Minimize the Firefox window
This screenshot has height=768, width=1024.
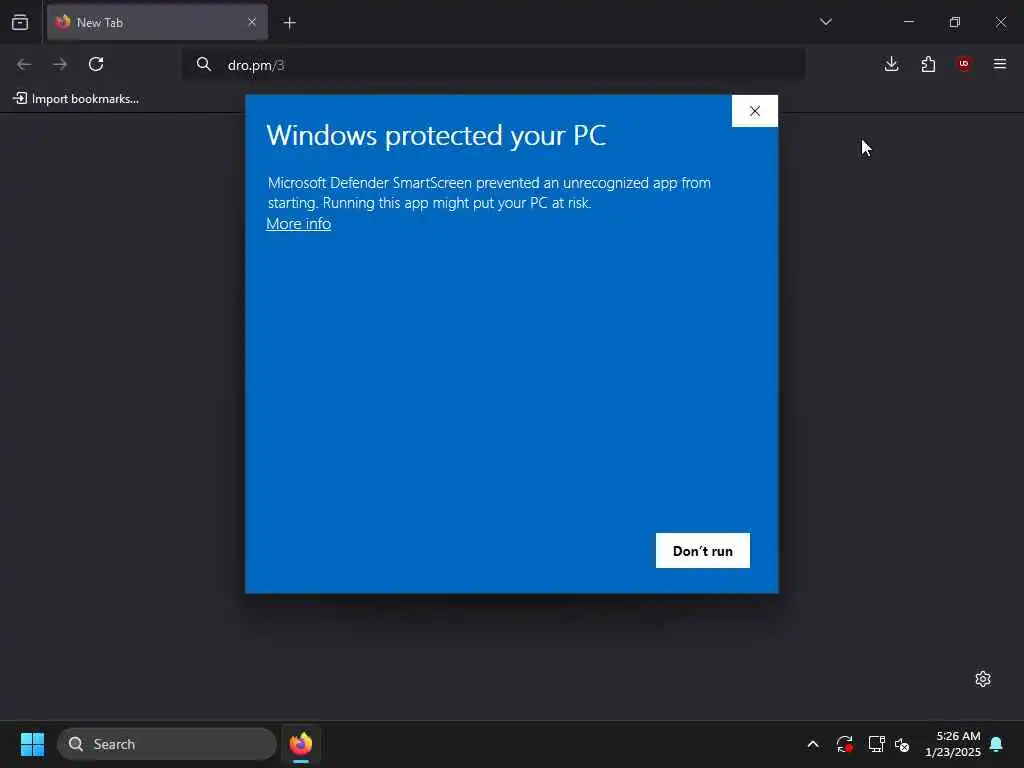pyautogui.click(x=909, y=22)
